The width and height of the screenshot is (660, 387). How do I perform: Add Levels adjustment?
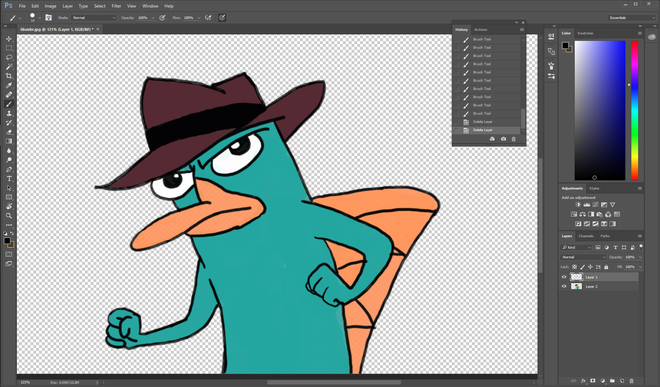587,205
